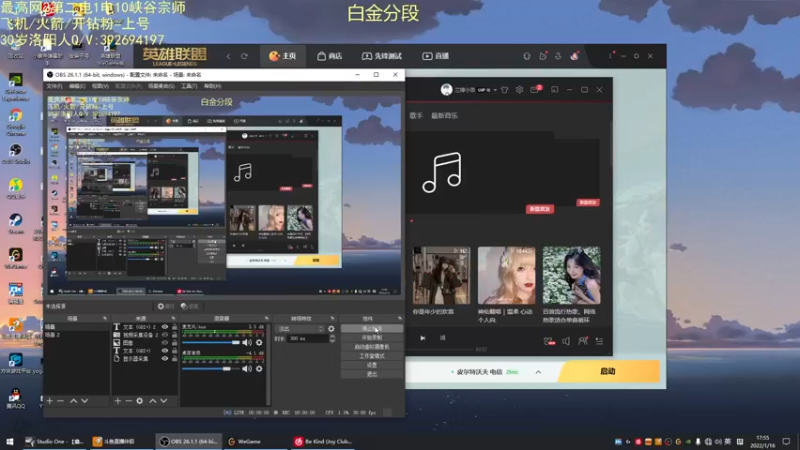Adjust the 麦克风/Aux volume slider

211,342
